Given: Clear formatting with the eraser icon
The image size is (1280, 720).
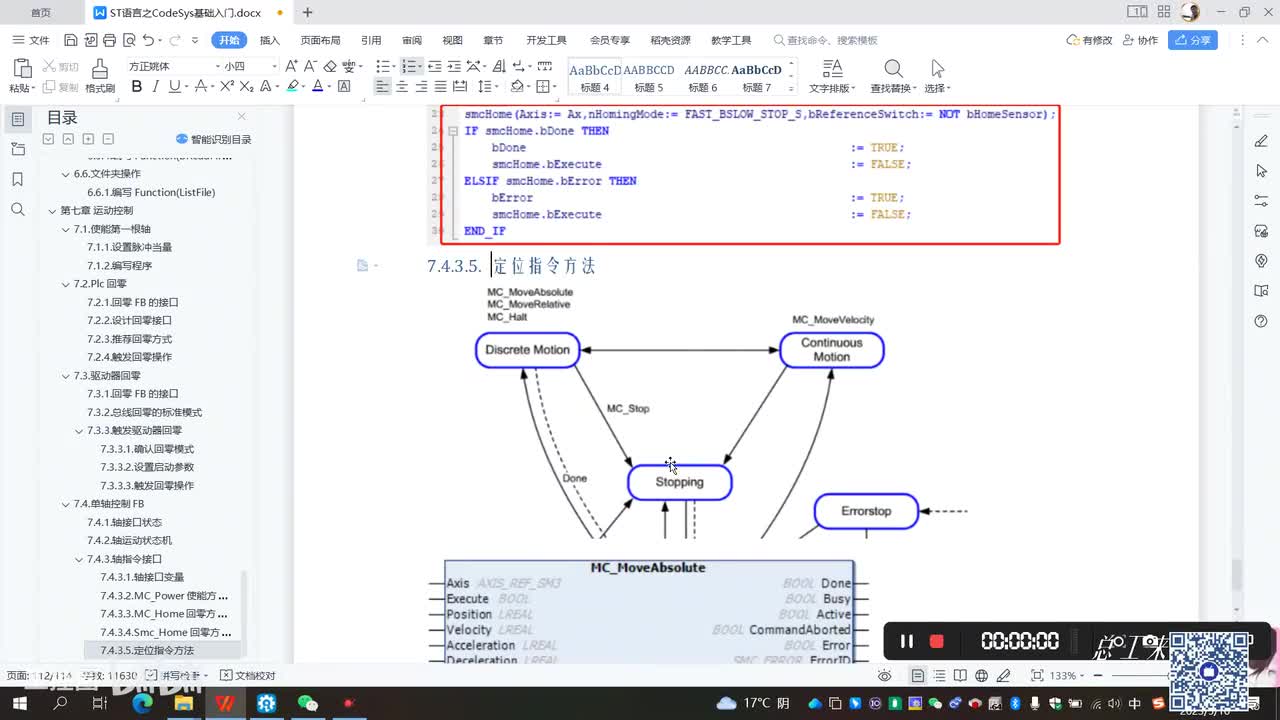Looking at the screenshot, I should click(330, 66).
